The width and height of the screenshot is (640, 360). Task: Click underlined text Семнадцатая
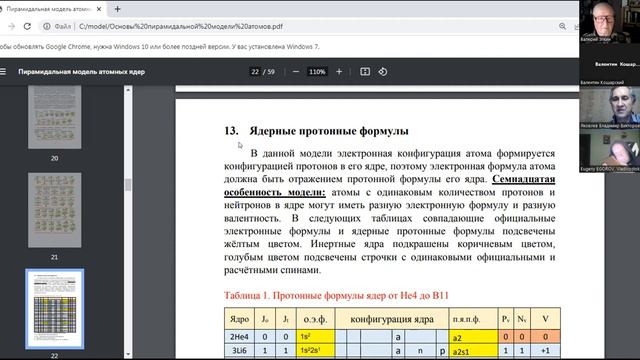tap(524, 179)
